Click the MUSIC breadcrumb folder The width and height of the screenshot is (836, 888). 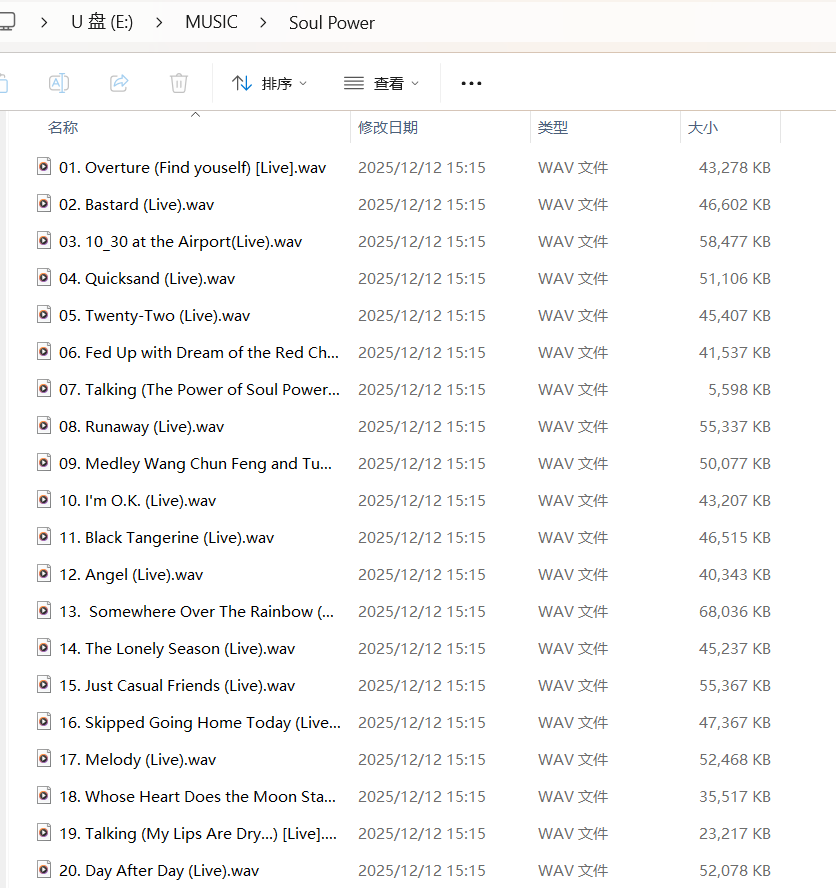(211, 22)
